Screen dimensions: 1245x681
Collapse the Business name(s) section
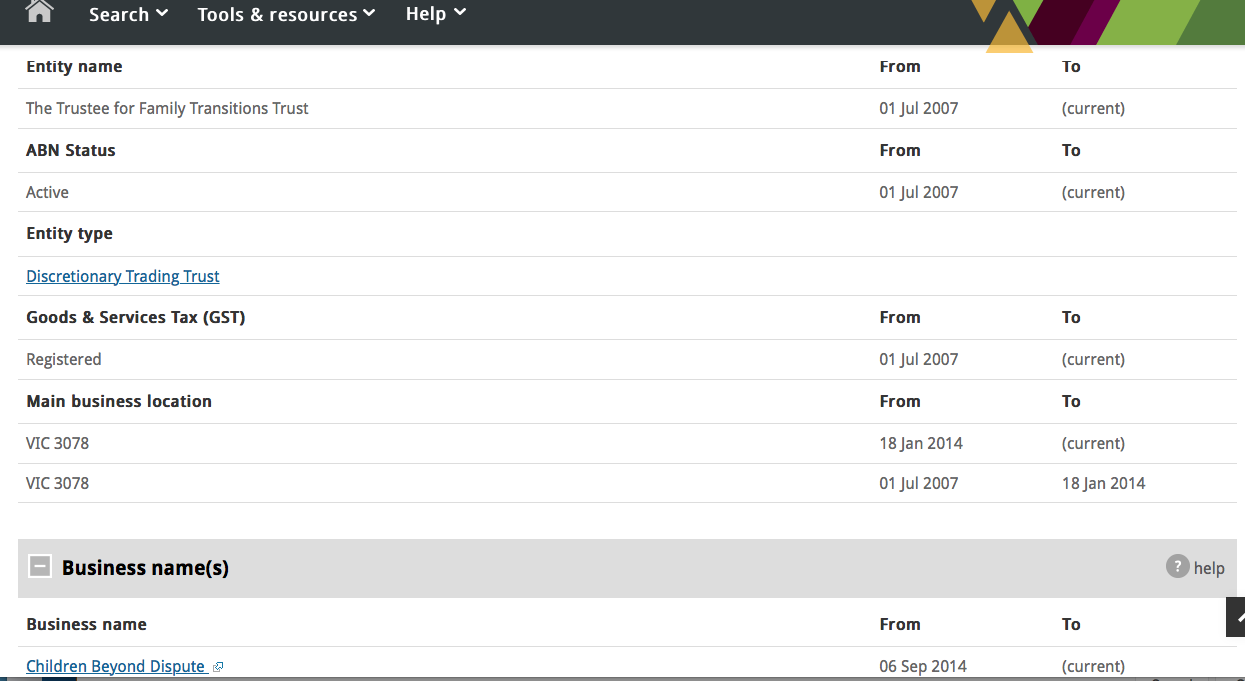pyautogui.click(x=40, y=567)
